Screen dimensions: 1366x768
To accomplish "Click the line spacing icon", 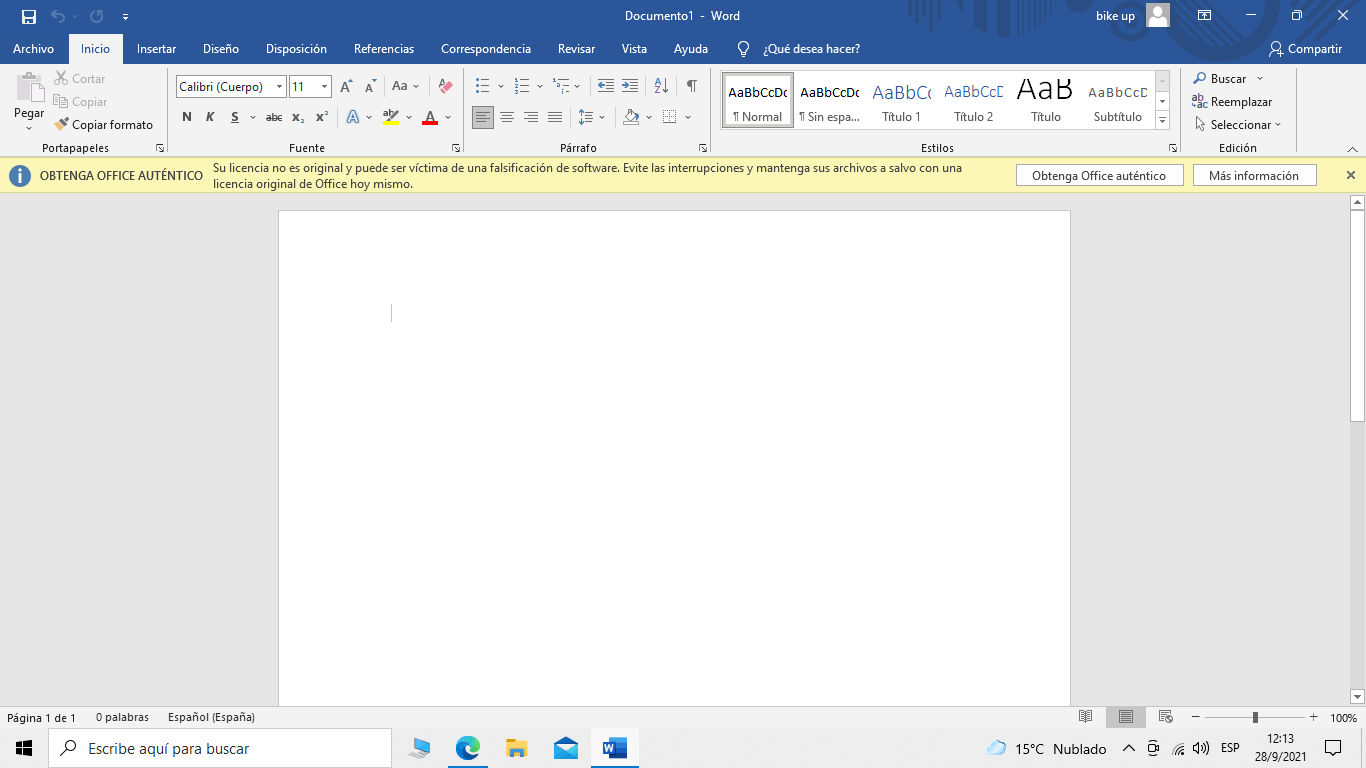I will 587,117.
